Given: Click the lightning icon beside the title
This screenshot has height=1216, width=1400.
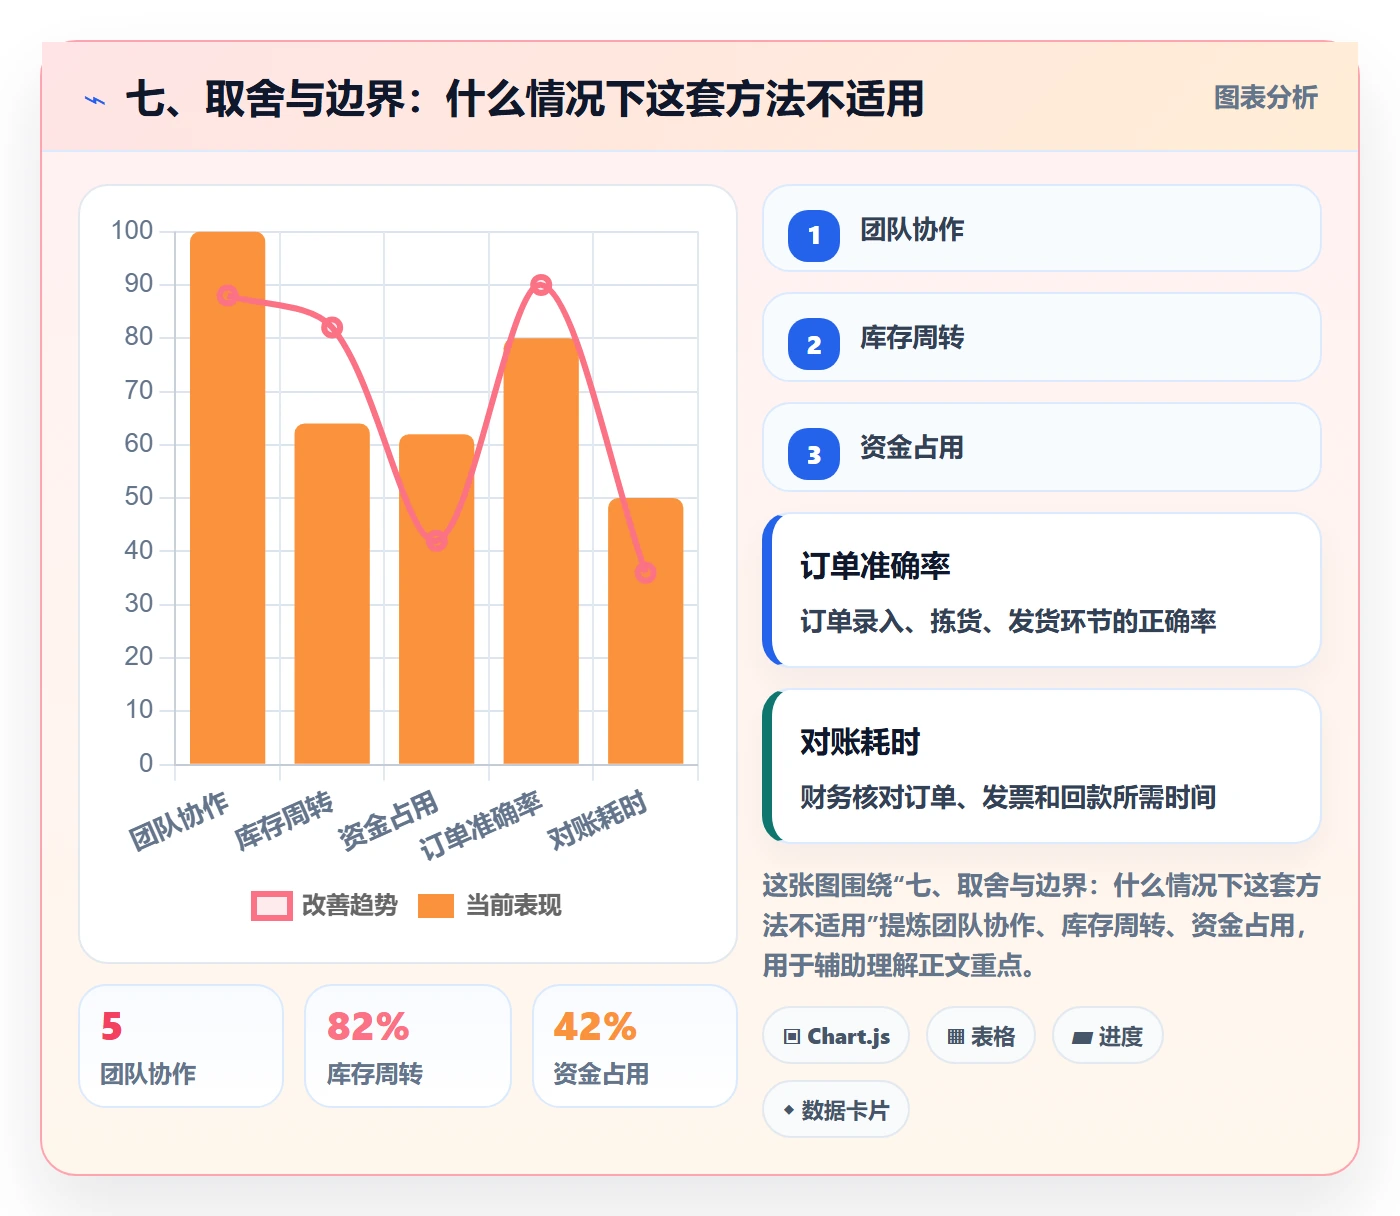Looking at the screenshot, I should point(95,100).
